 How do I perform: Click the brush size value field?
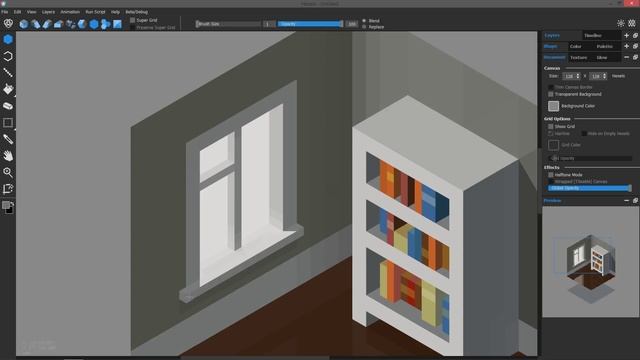click(269, 24)
